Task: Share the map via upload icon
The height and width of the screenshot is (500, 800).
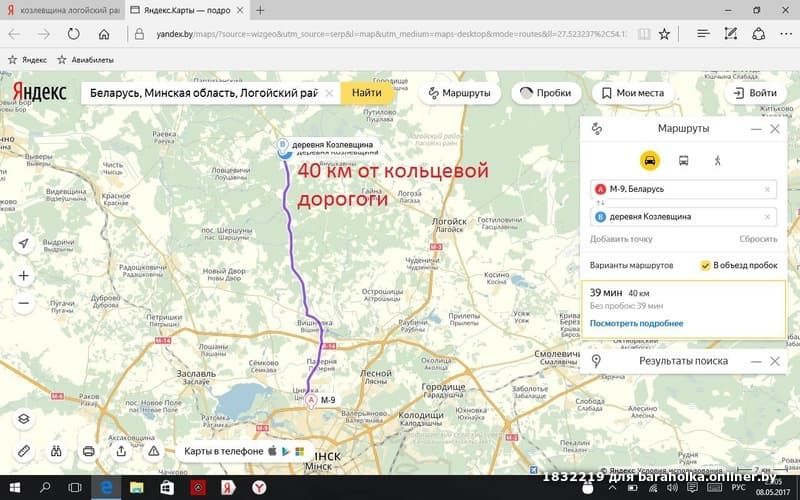Action: pyautogui.click(x=121, y=451)
